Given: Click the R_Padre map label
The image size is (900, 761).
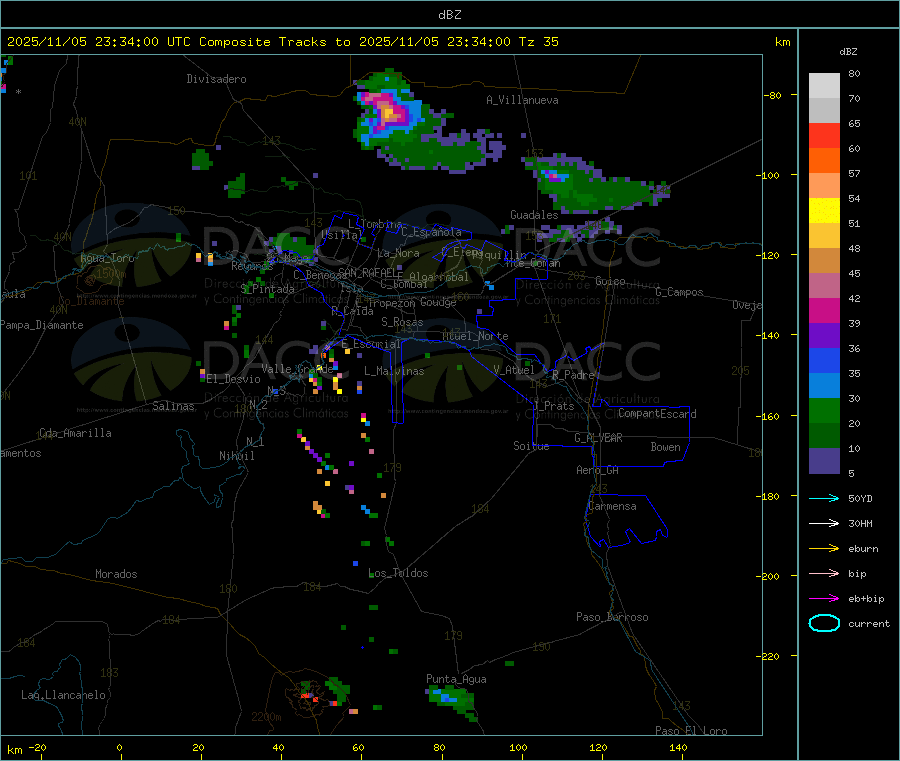Looking at the screenshot, I should 573,375.
